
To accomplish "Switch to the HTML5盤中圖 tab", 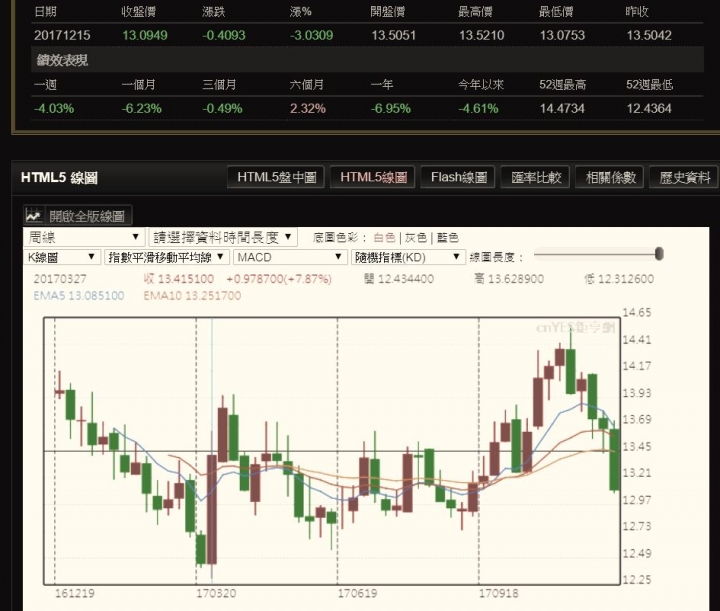I will (276, 177).
